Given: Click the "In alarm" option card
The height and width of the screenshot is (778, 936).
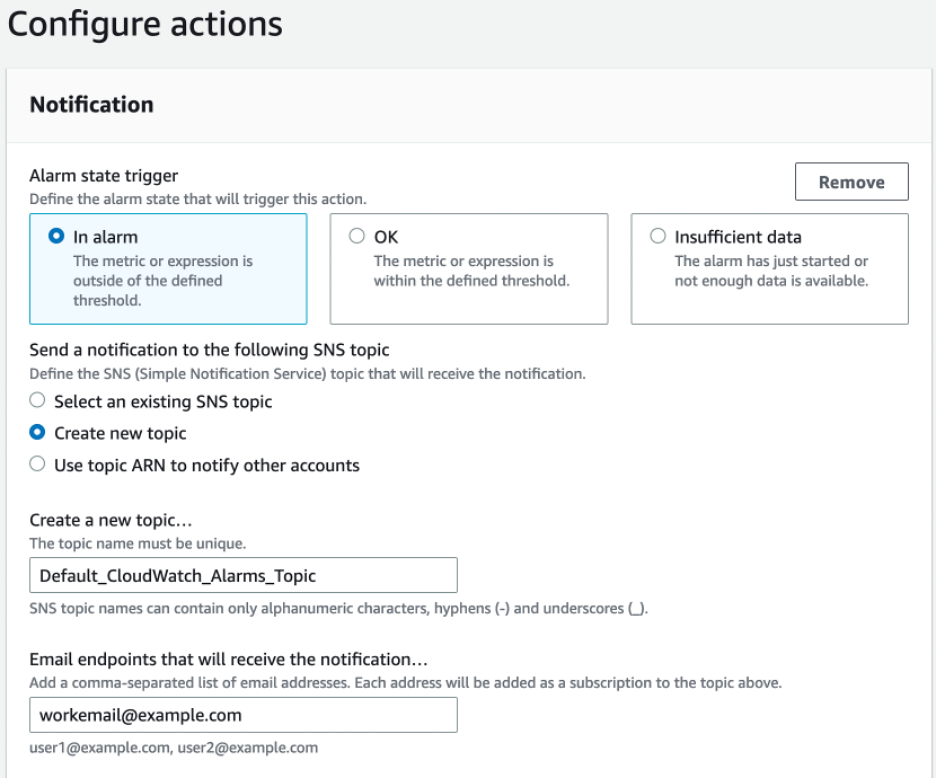Looking at the screenshot, I should 168,268.
